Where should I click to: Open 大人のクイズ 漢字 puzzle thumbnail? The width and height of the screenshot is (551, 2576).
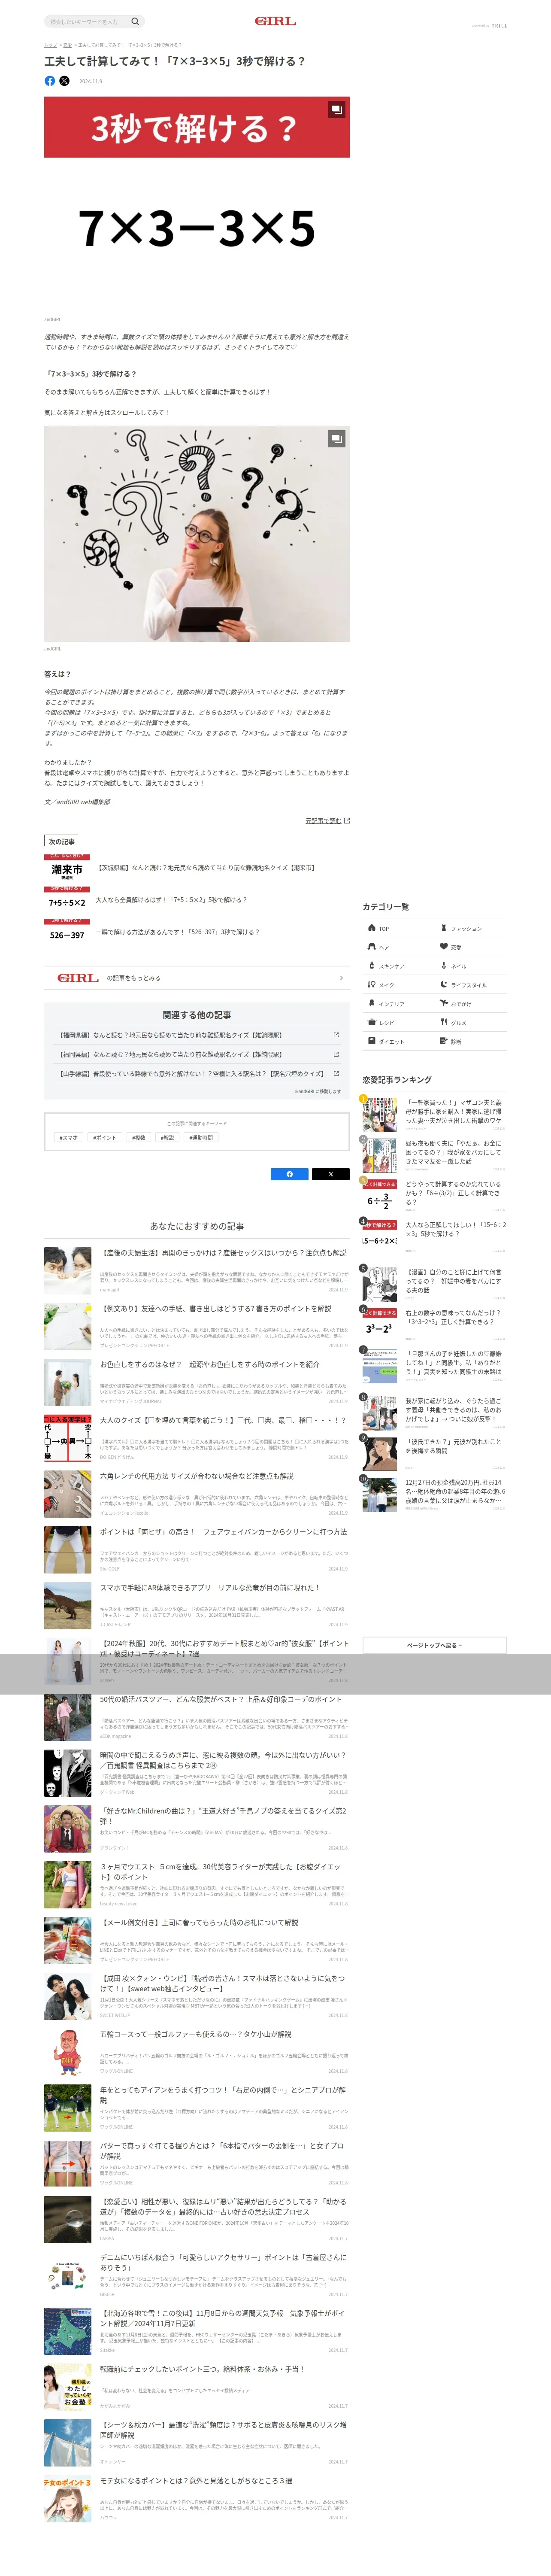[x=68, y=1438]
